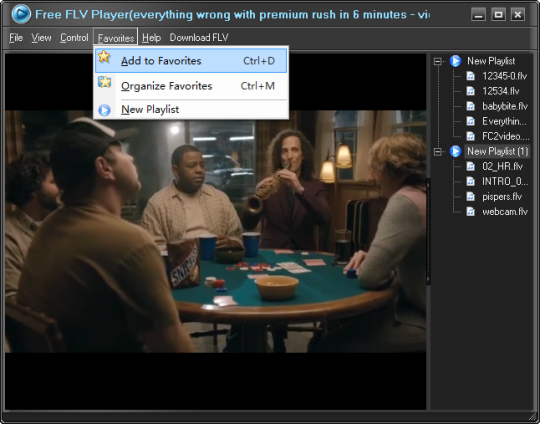Image resolution: width=540 pixels, height=424 pixels.
Task: Select babybite.flv in playlist
Action: point(505,106)
